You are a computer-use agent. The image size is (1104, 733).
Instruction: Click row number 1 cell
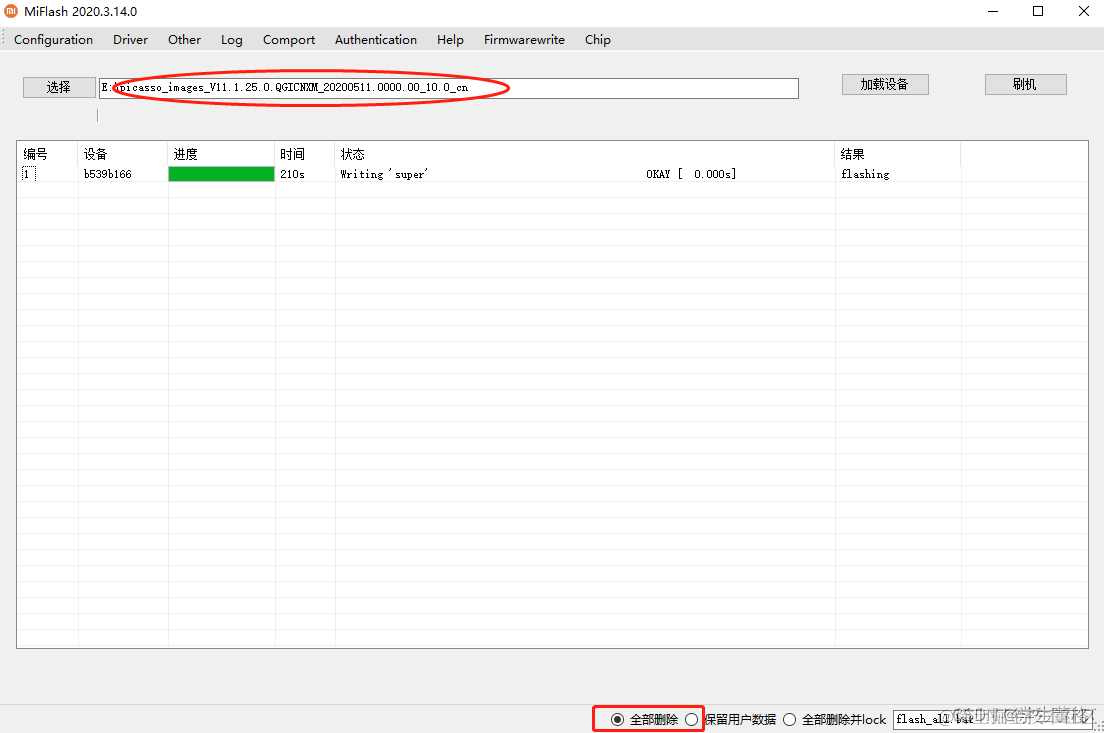[28, 174]
